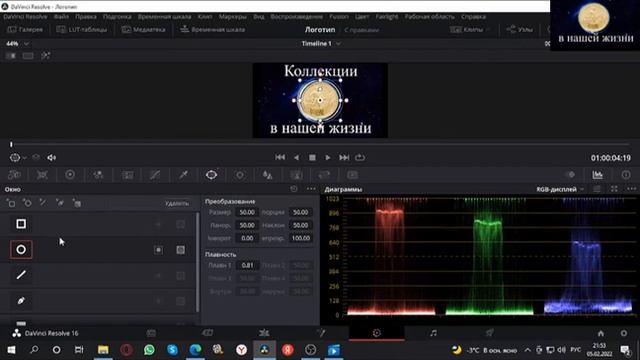
Task: Toggle the circle window preset
Action: point(21,249)
